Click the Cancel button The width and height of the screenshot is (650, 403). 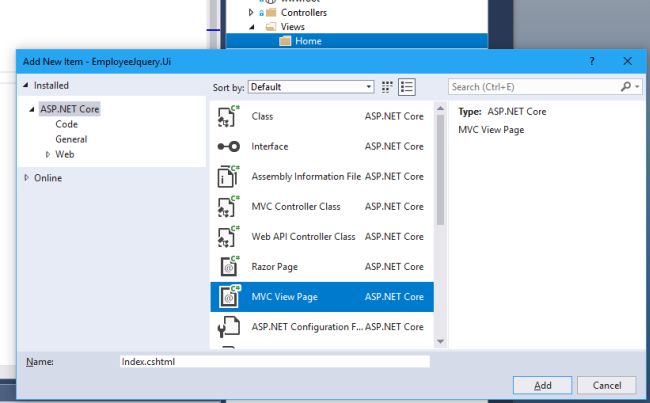606,385
